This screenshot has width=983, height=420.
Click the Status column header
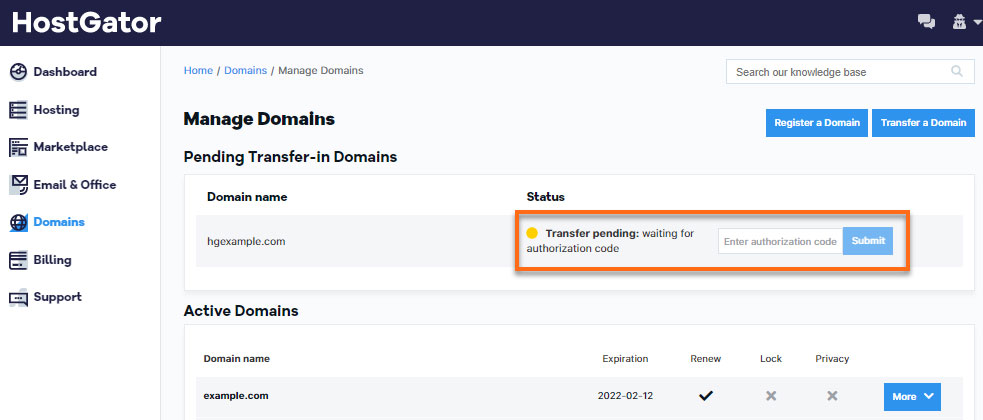coord(545,197)
